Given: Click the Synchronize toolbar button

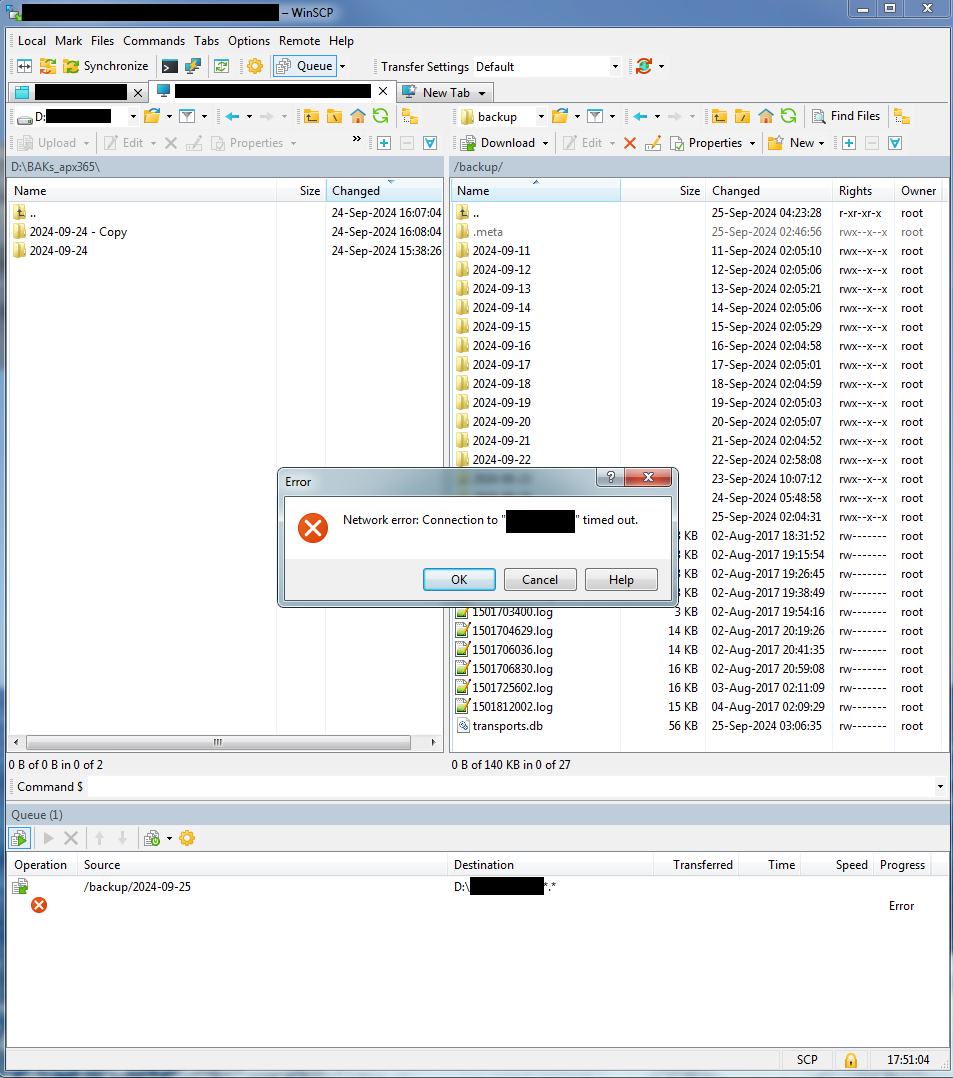Looking at the screenshot, I should click(x=105, y=67).
